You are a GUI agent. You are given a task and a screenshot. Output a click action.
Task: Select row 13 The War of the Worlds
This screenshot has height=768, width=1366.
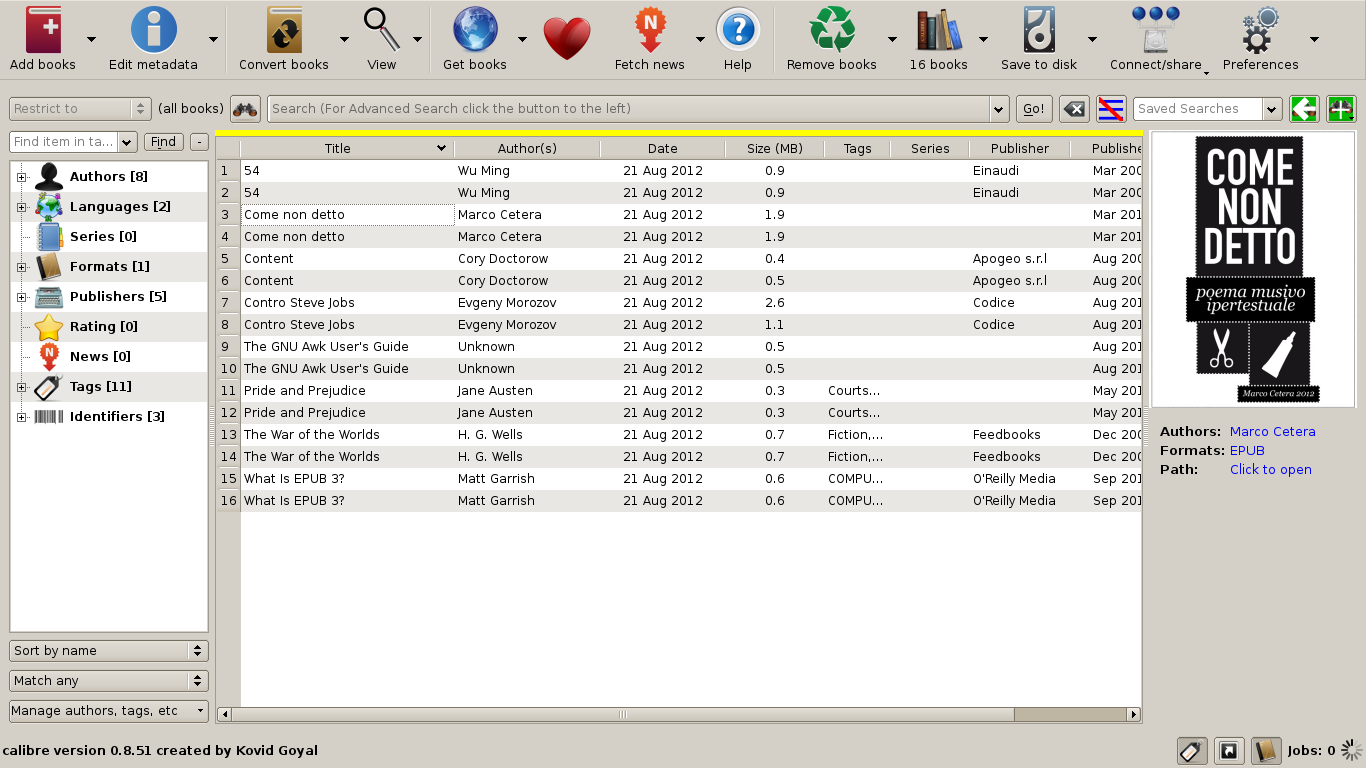[x=680, y=435]
